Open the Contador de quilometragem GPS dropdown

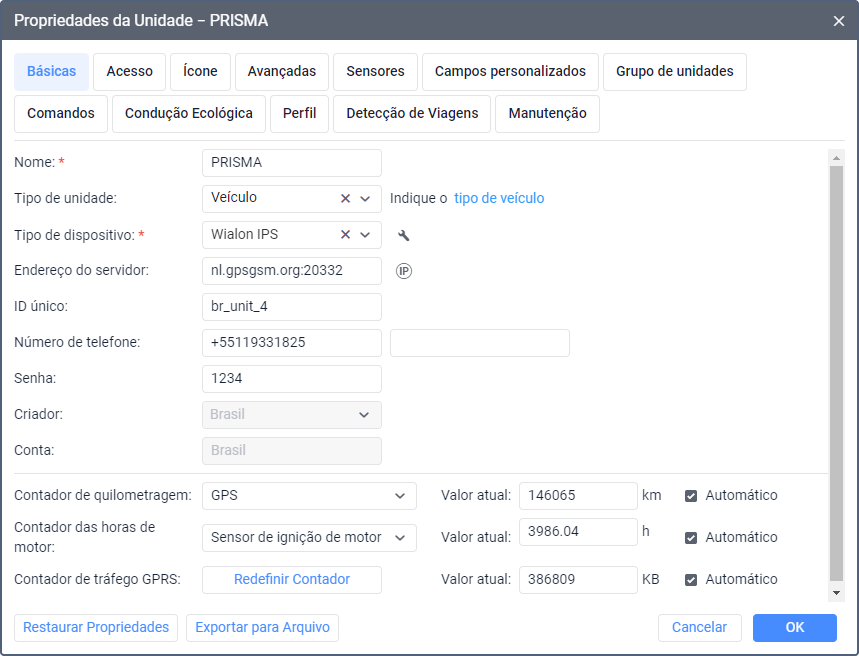click(x=400, y=495)
